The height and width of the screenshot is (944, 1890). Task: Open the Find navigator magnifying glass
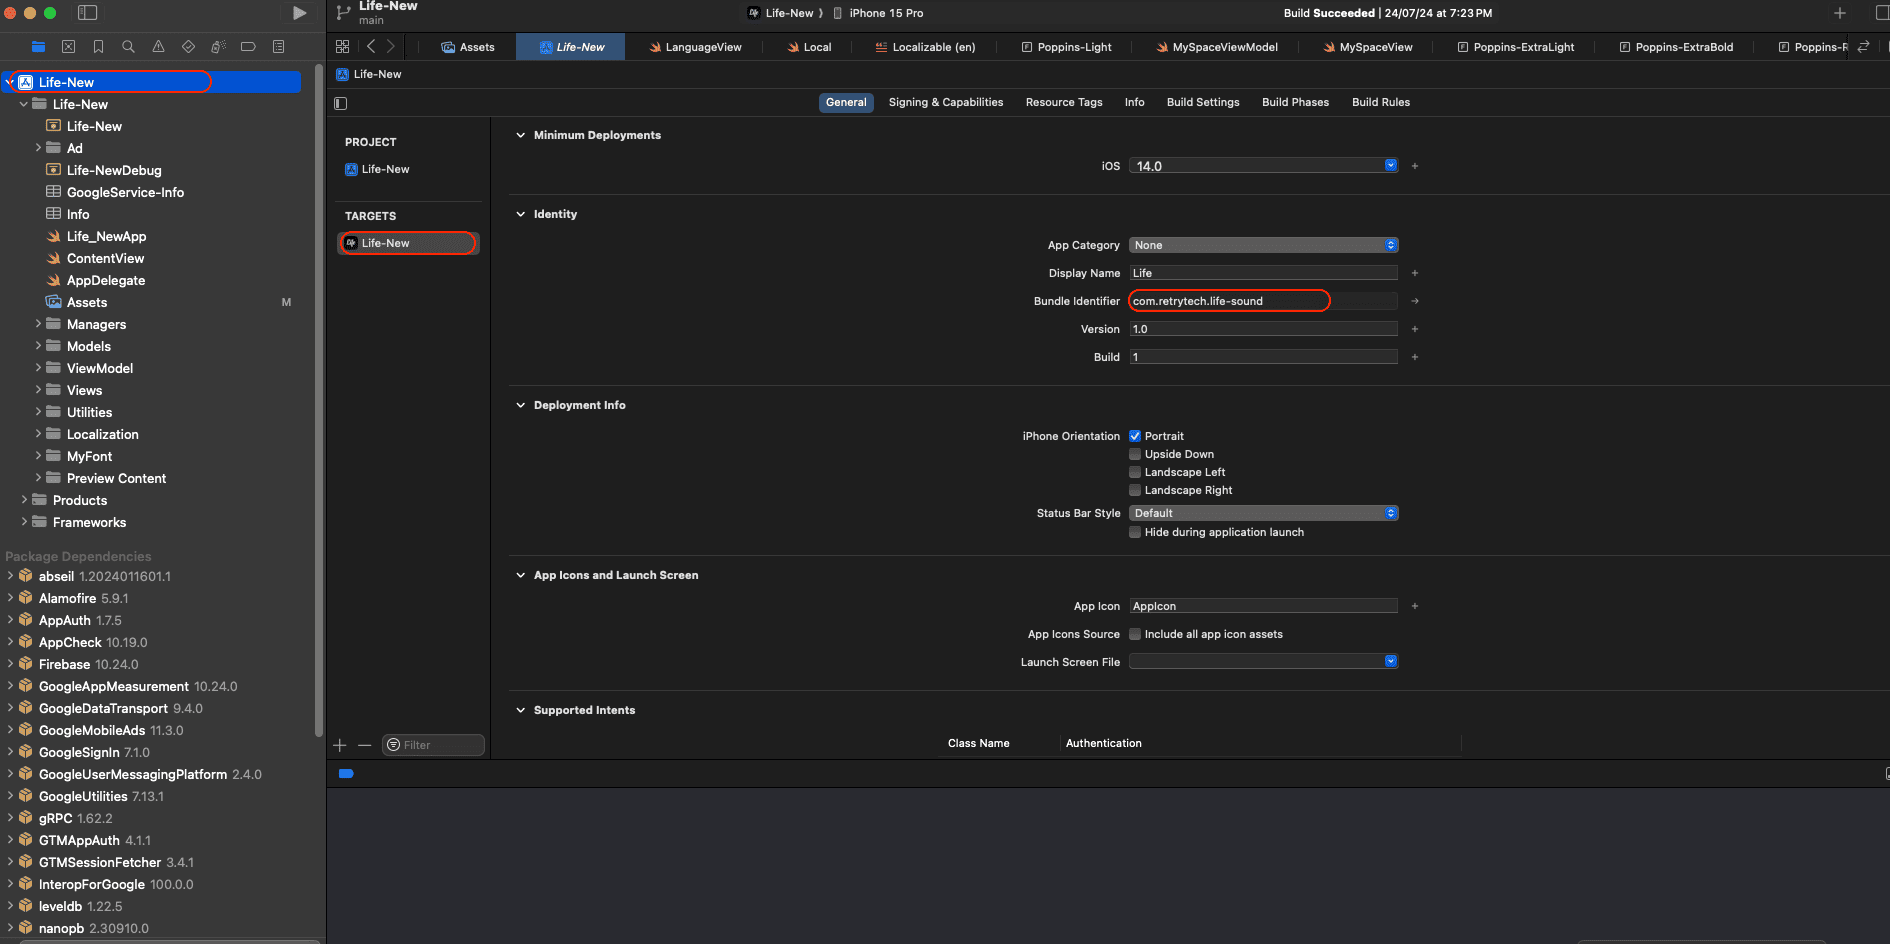point(128,46)
